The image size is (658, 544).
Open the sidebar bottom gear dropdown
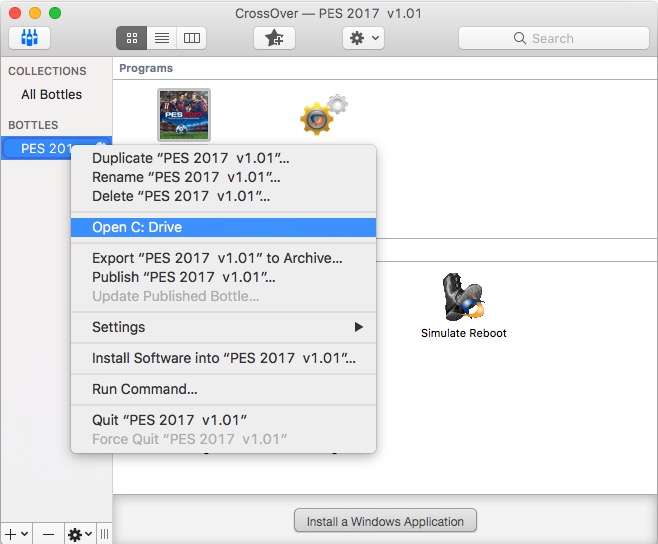coord(79,534)
